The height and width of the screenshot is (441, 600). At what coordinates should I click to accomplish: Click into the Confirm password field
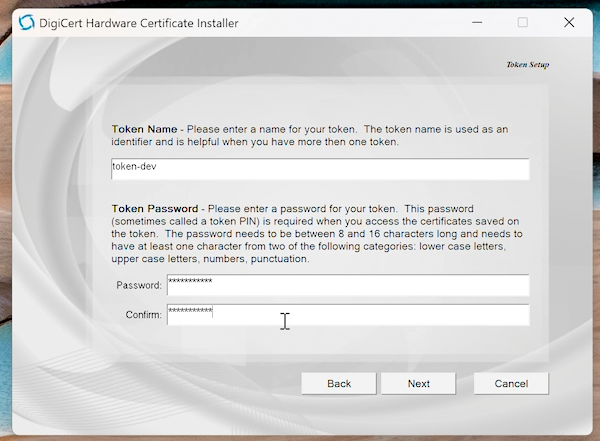click(347, 315)
